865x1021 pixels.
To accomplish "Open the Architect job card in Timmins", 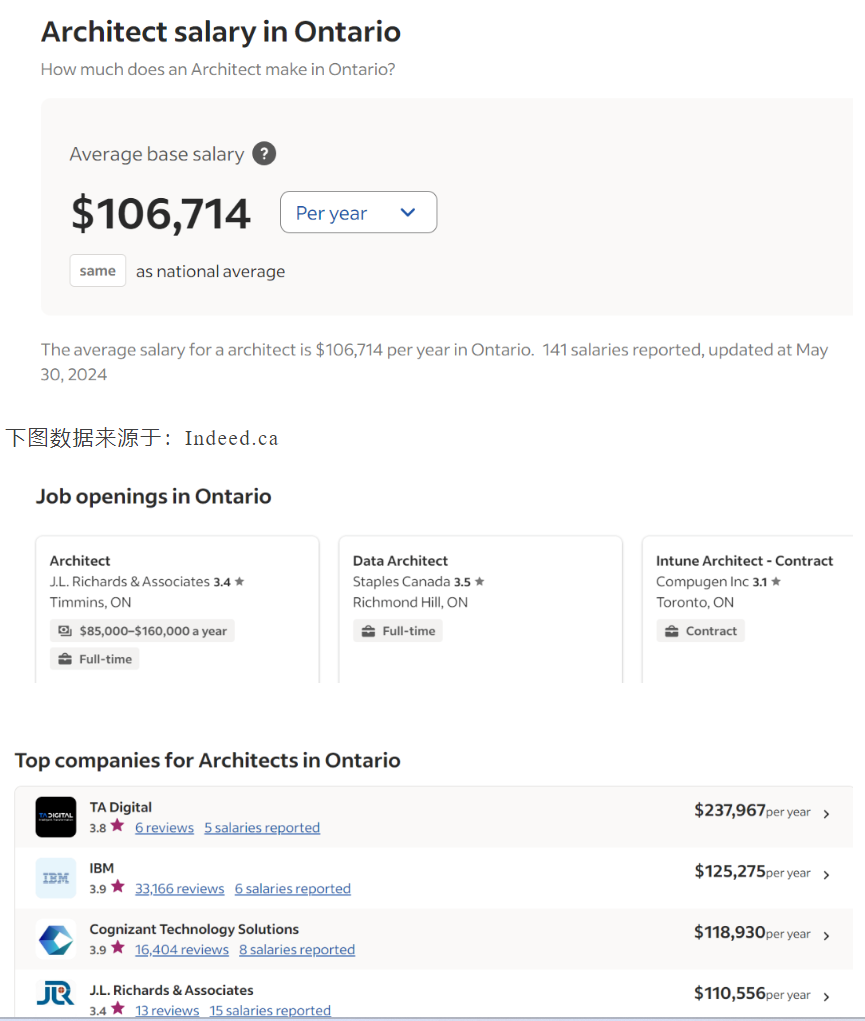I will 80,561.
